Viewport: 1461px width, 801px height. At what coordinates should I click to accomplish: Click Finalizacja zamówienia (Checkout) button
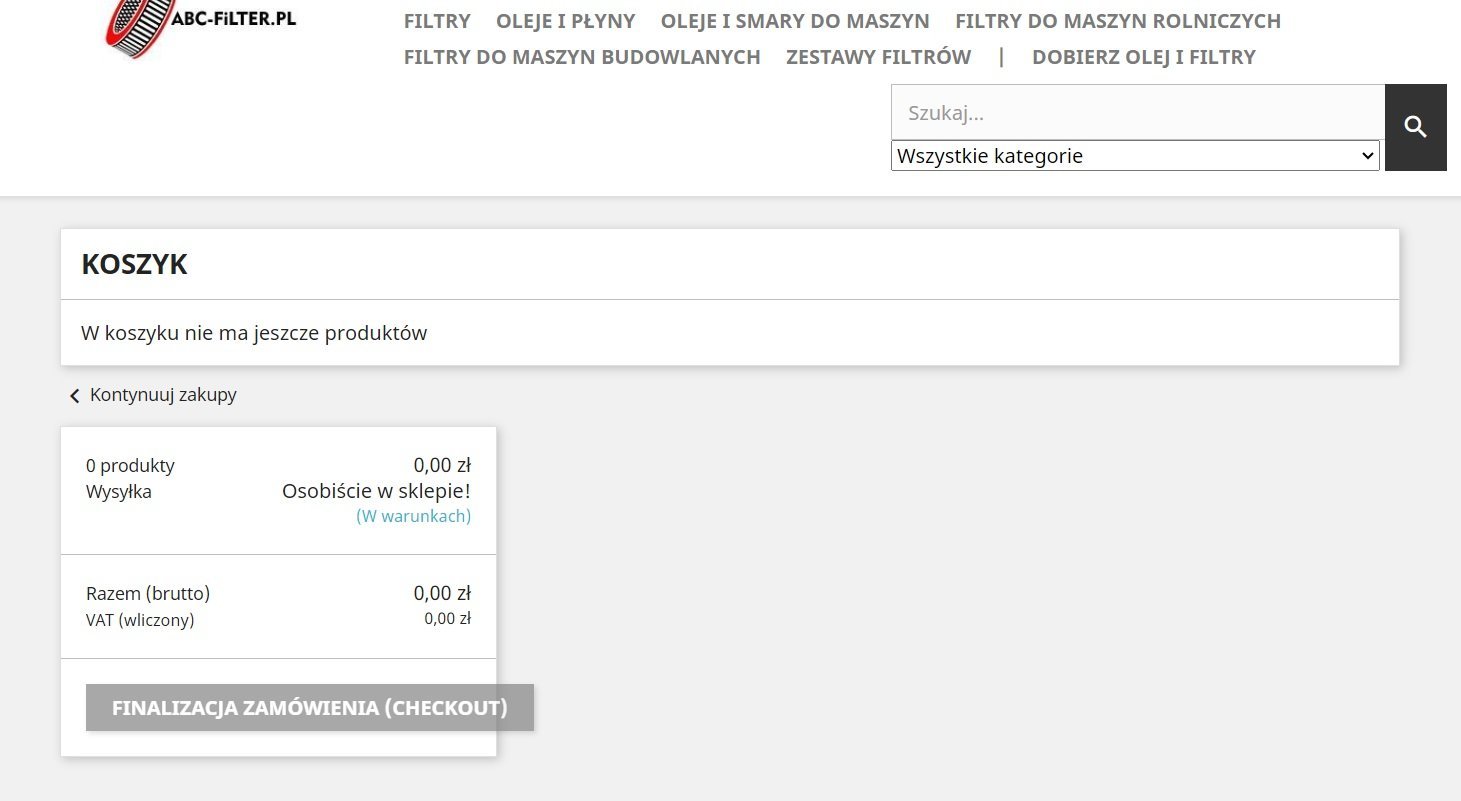point(310,708)
